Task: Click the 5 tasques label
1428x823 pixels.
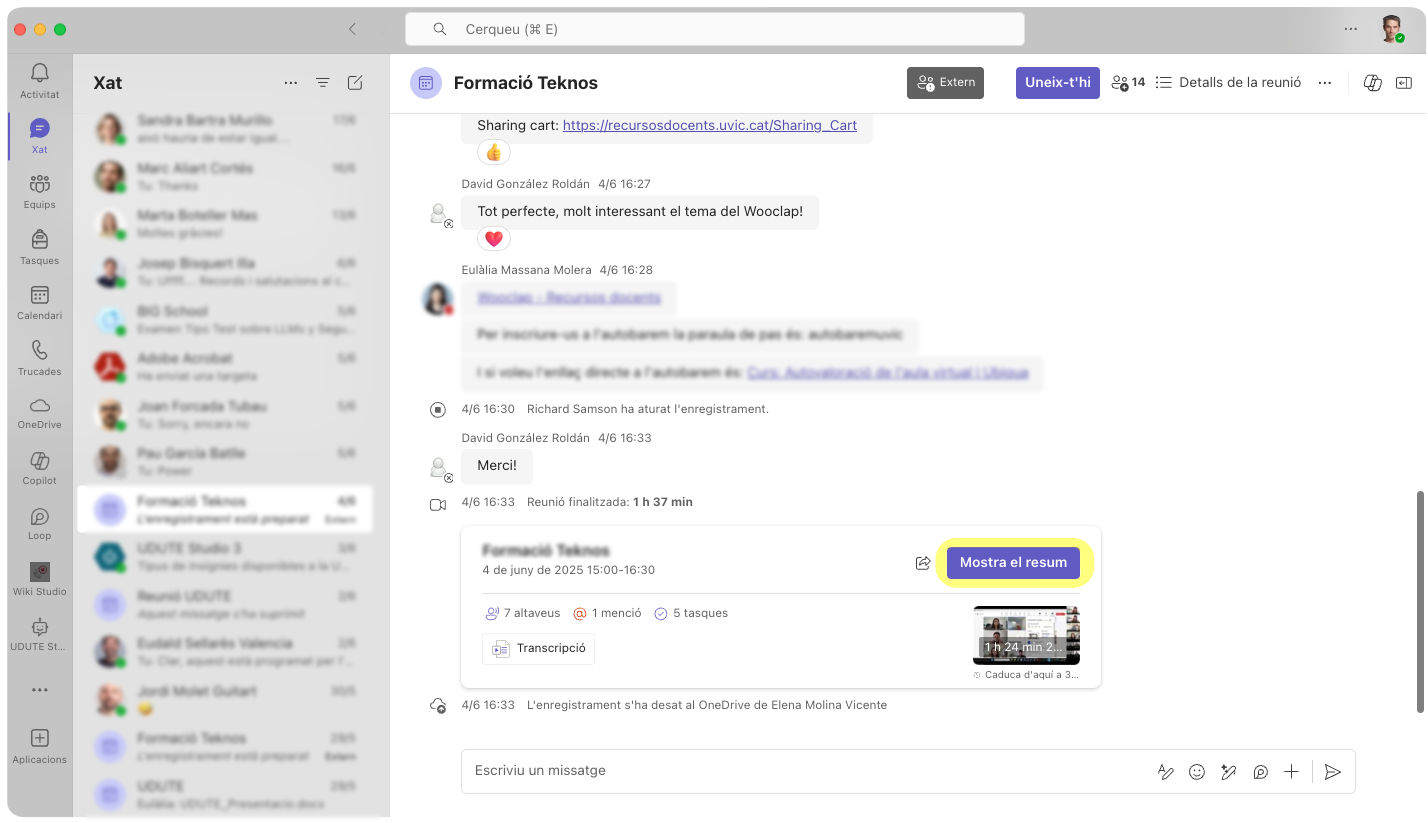Action: click(x=691, y=613)
